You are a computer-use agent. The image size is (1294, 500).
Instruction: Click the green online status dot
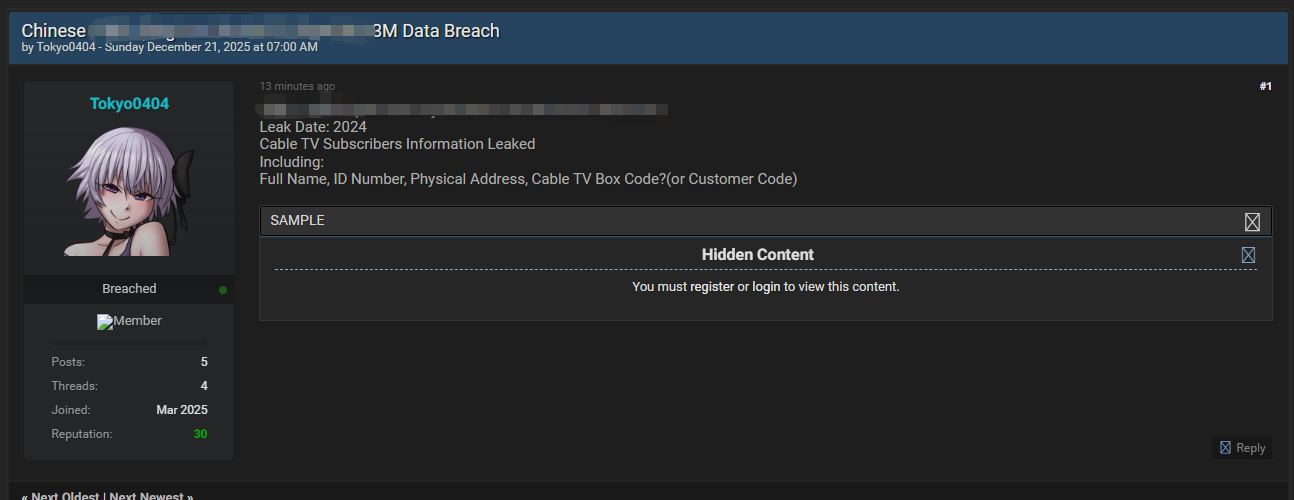pos(223,290)
